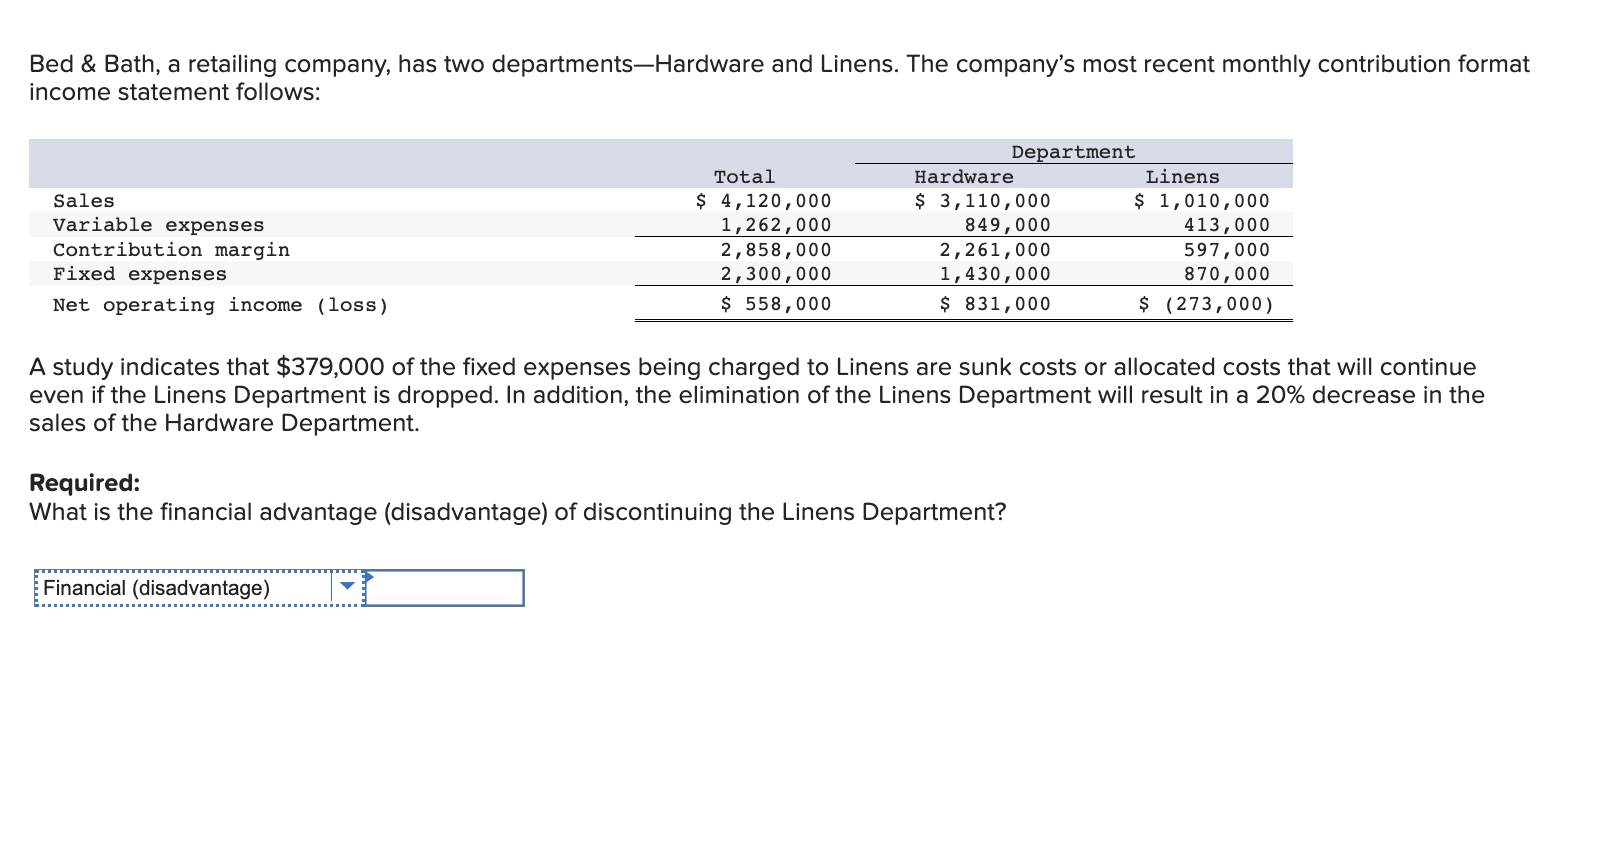Select Hardware contribution margin 2,261,000
1615x858 pixels.
pos(995,250)
